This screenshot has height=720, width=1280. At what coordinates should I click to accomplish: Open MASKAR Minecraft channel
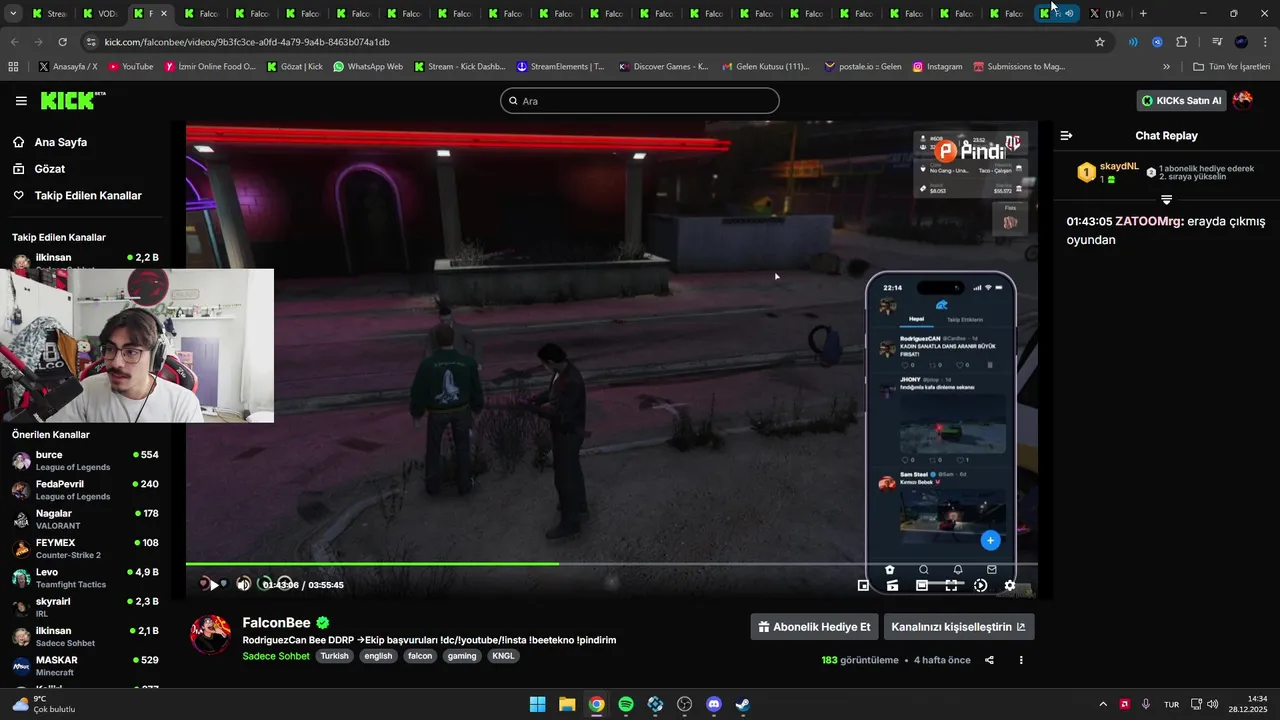(85, 665)
